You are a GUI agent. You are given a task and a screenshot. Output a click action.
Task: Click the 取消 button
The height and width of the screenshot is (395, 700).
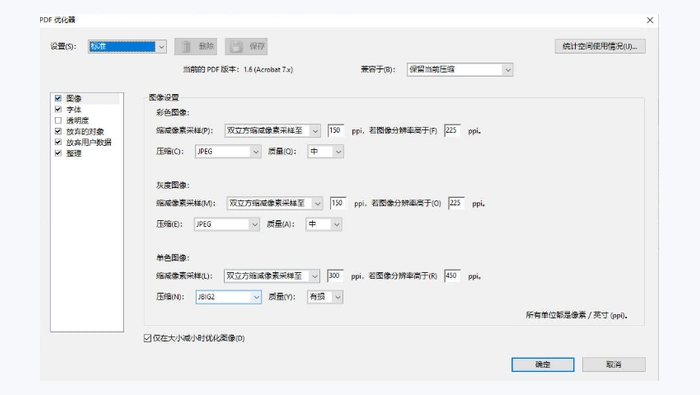(x=614, y=365)
